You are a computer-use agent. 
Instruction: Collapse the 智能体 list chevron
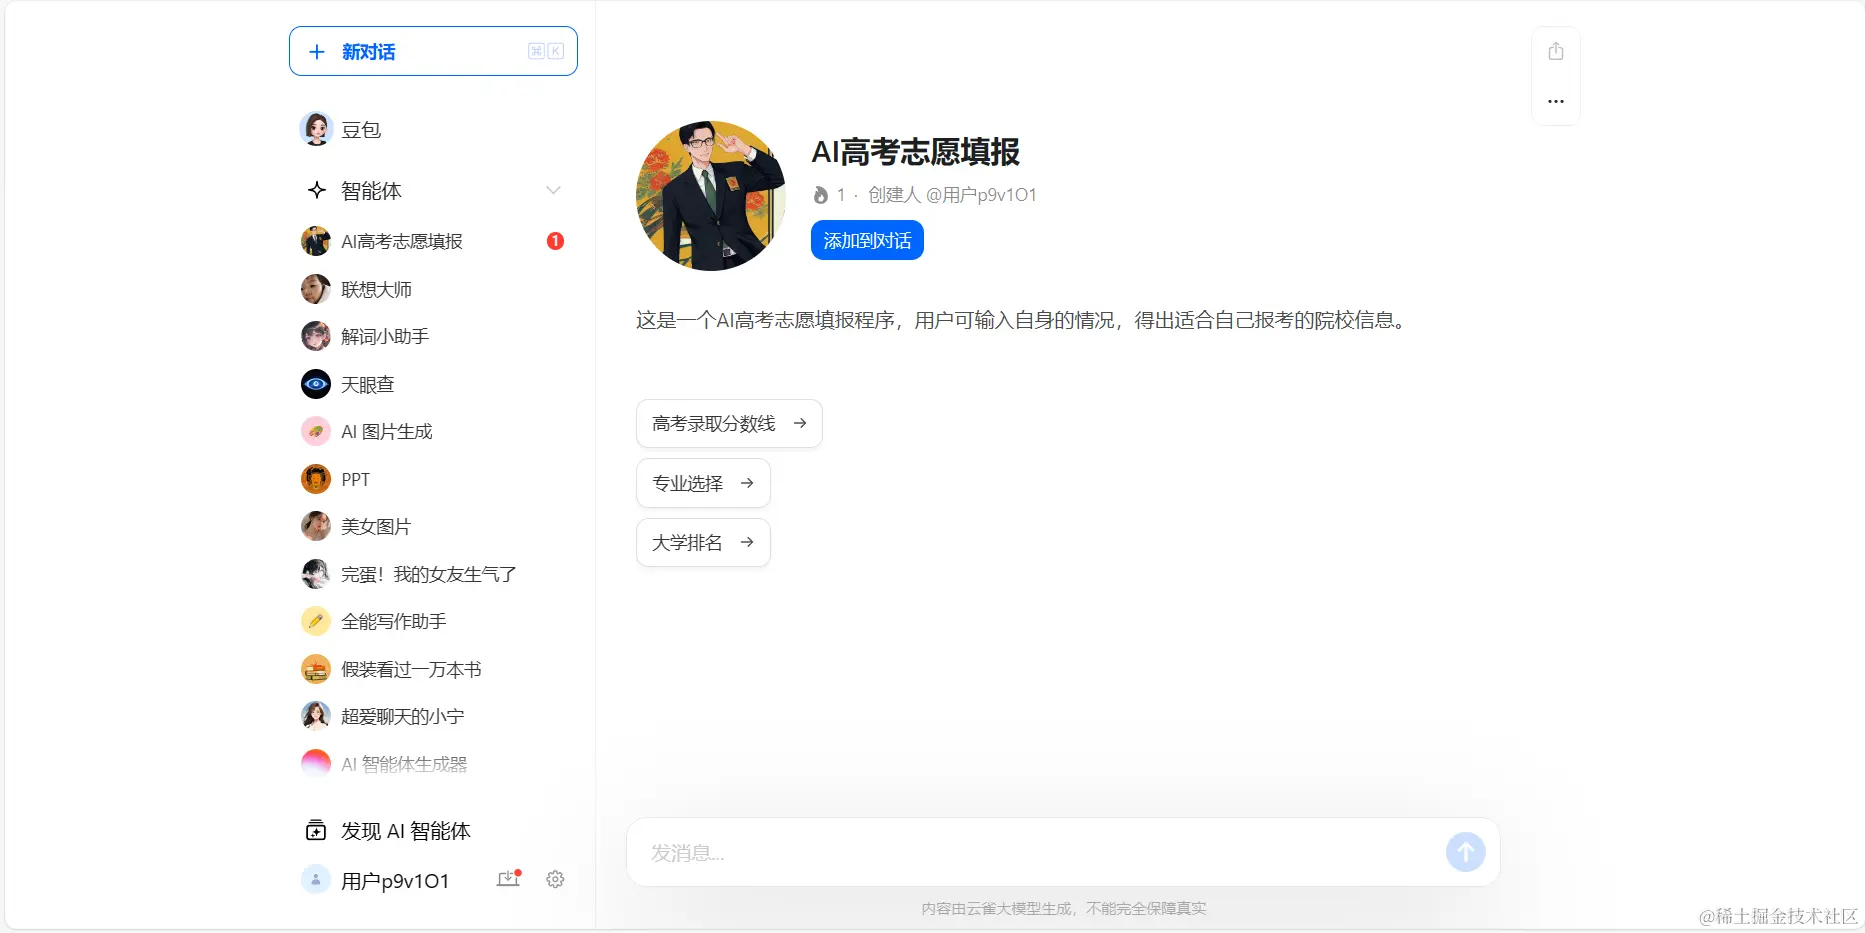pos(553,190)
